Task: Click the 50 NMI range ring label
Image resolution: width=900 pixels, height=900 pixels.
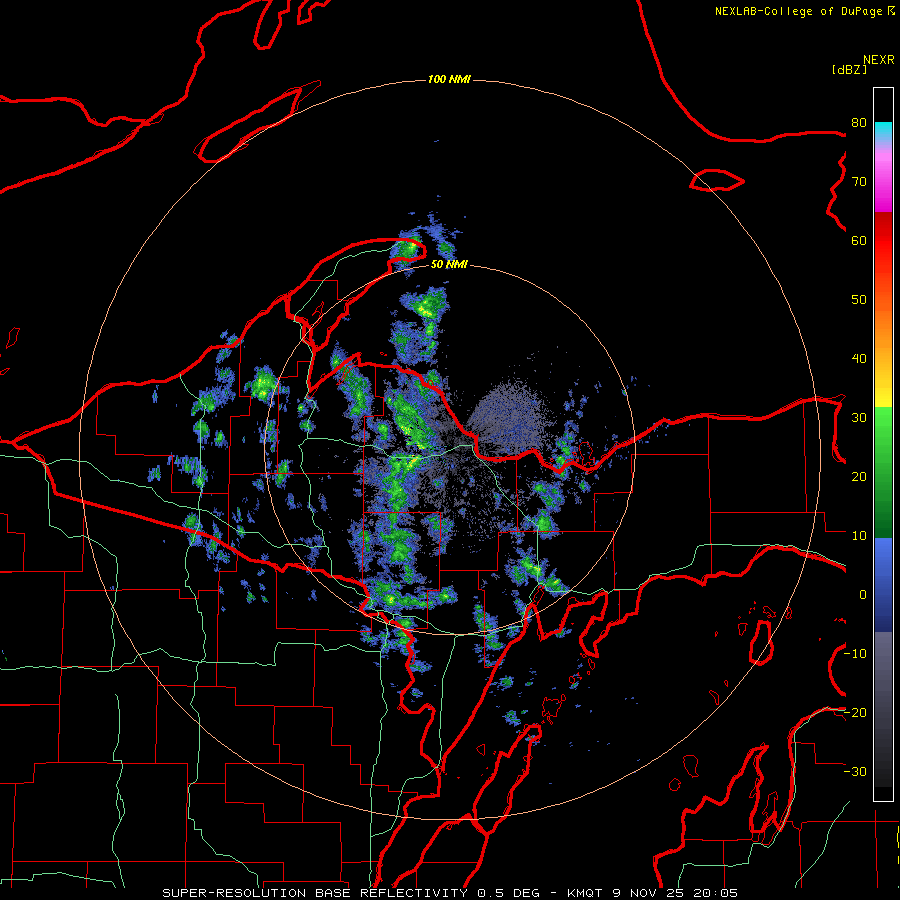Action: [449, 265]
